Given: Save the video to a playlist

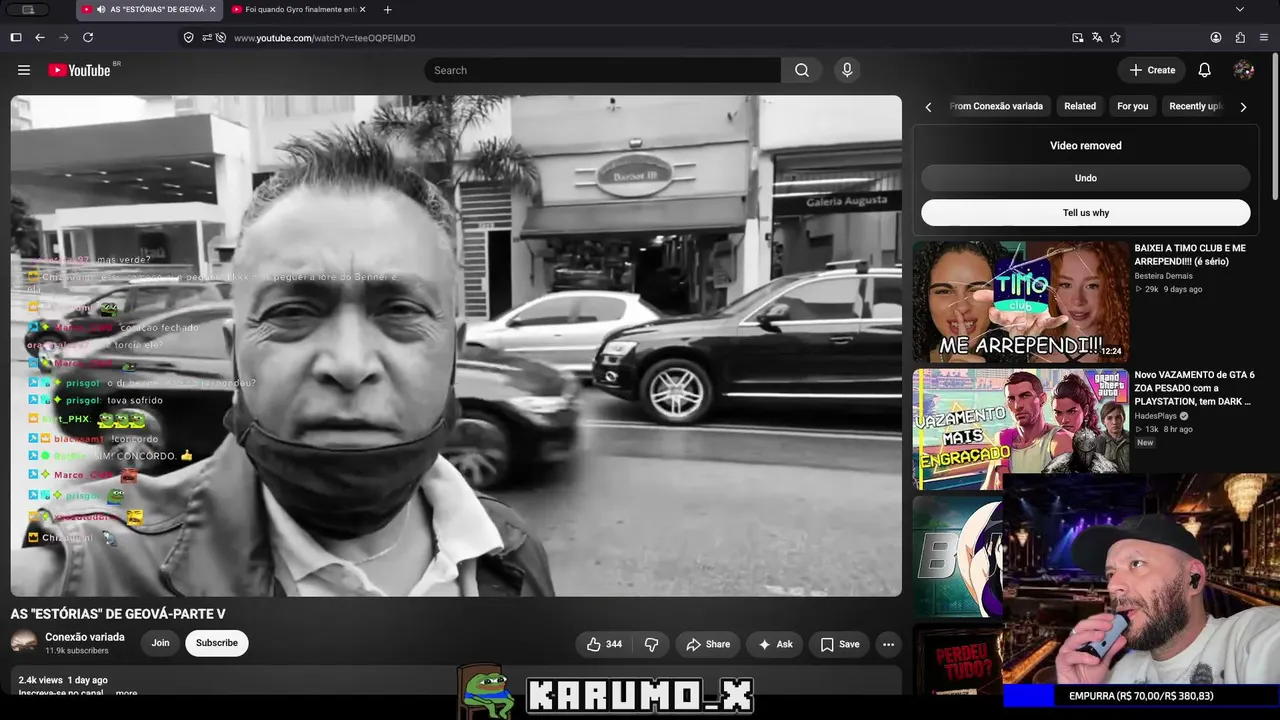Looking at the screenshot, I should tap(840, 645).
